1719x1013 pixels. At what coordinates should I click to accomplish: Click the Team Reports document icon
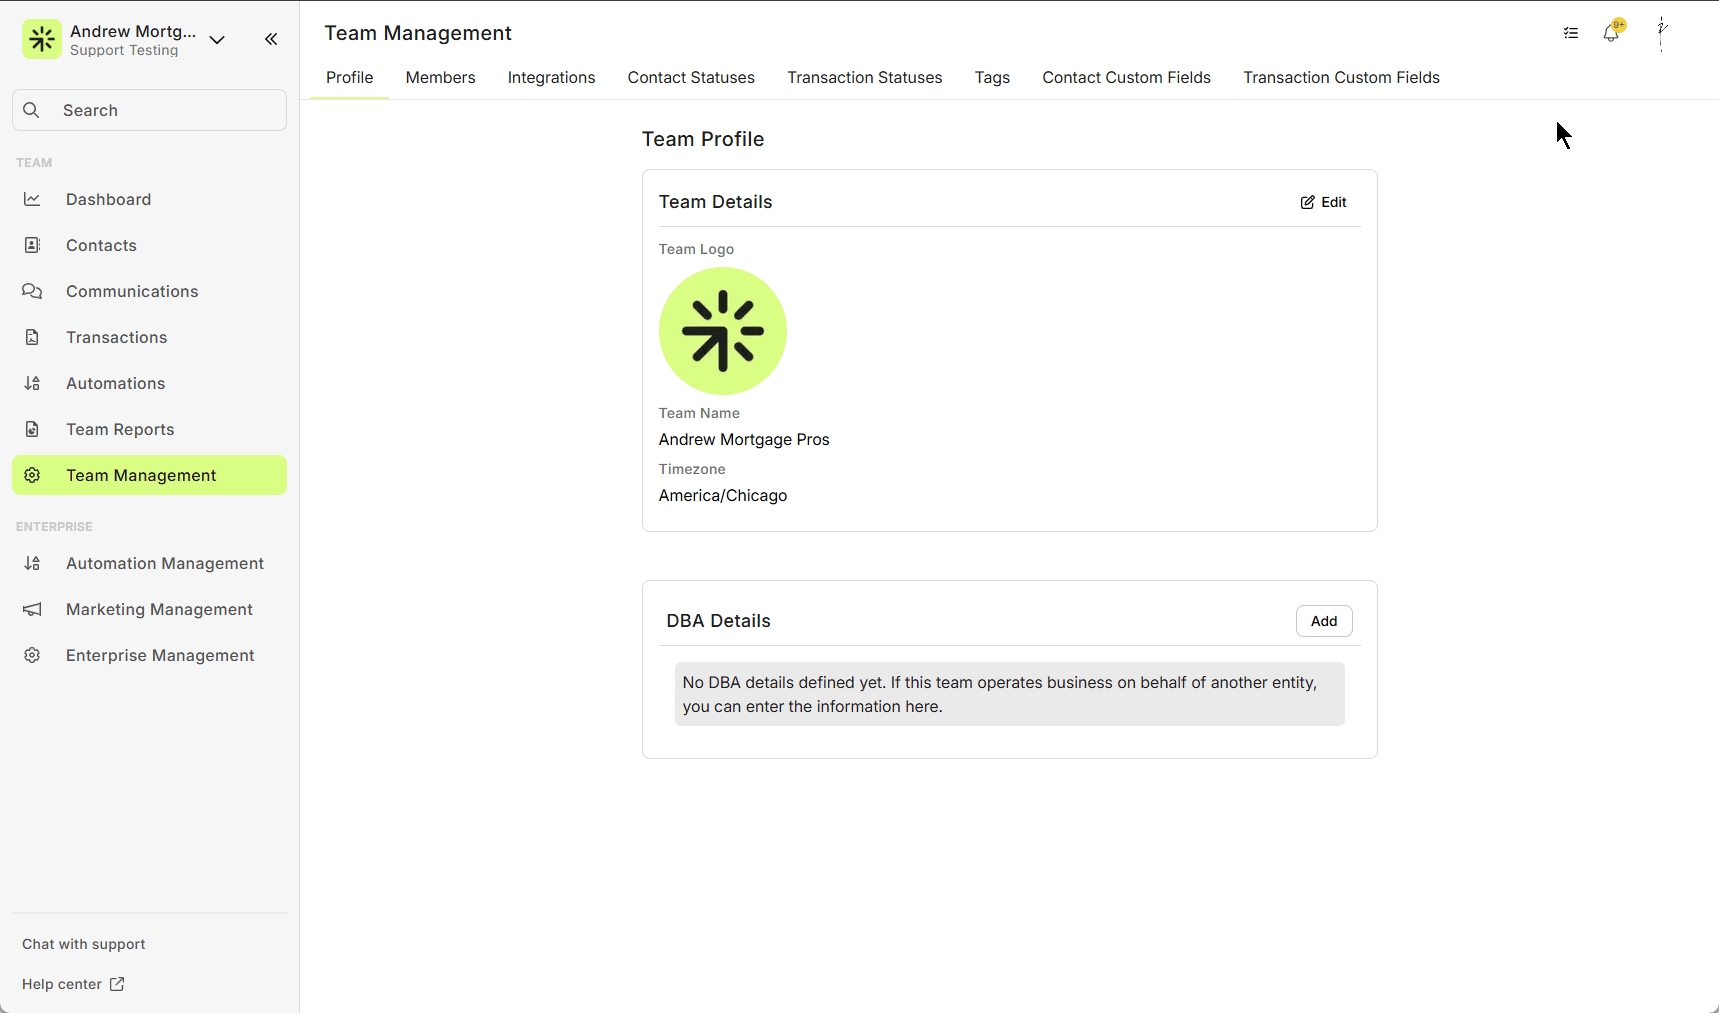pos(32,429)
